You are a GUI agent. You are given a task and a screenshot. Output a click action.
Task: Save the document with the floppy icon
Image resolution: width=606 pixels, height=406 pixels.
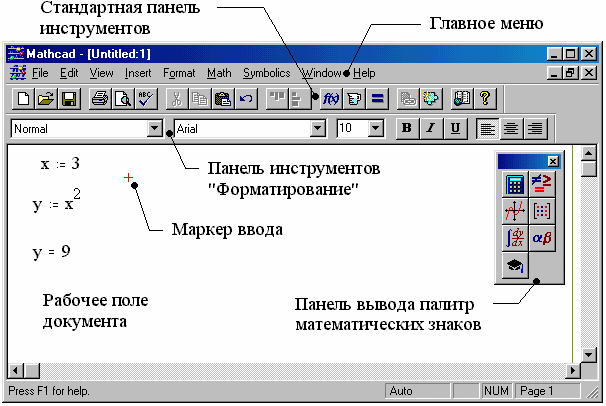point(69,99)
